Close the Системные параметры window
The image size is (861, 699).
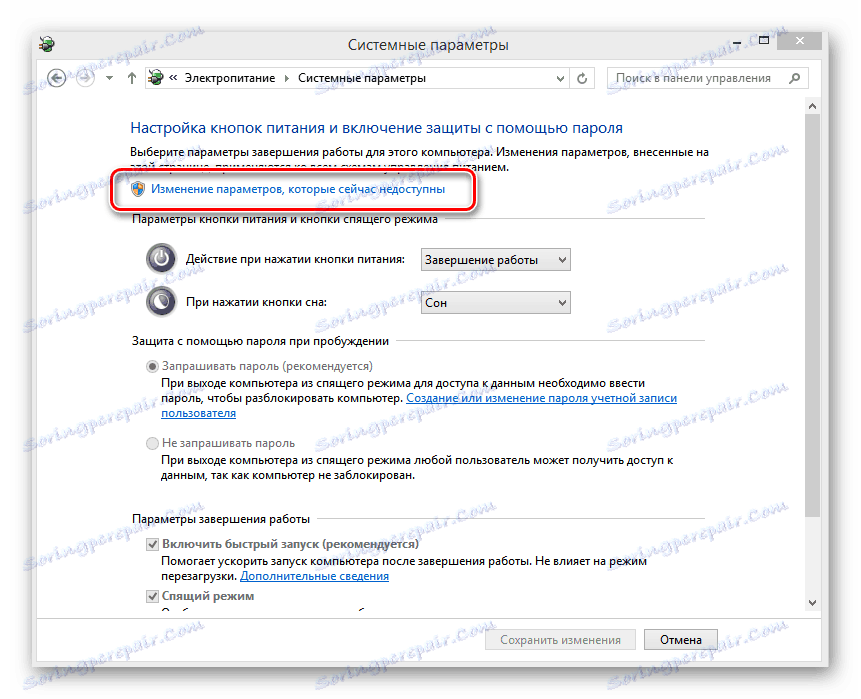(800, 41)
